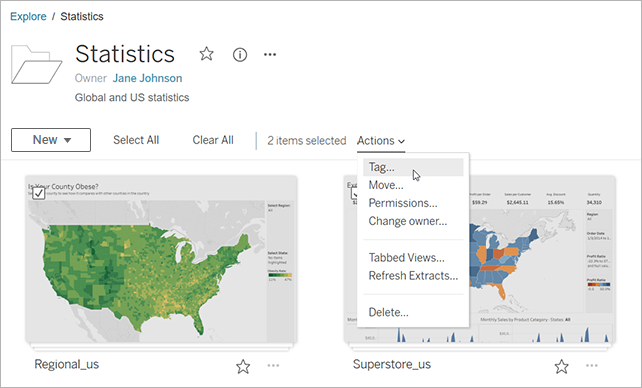Open the Regional_us map thumbnail

161,259
